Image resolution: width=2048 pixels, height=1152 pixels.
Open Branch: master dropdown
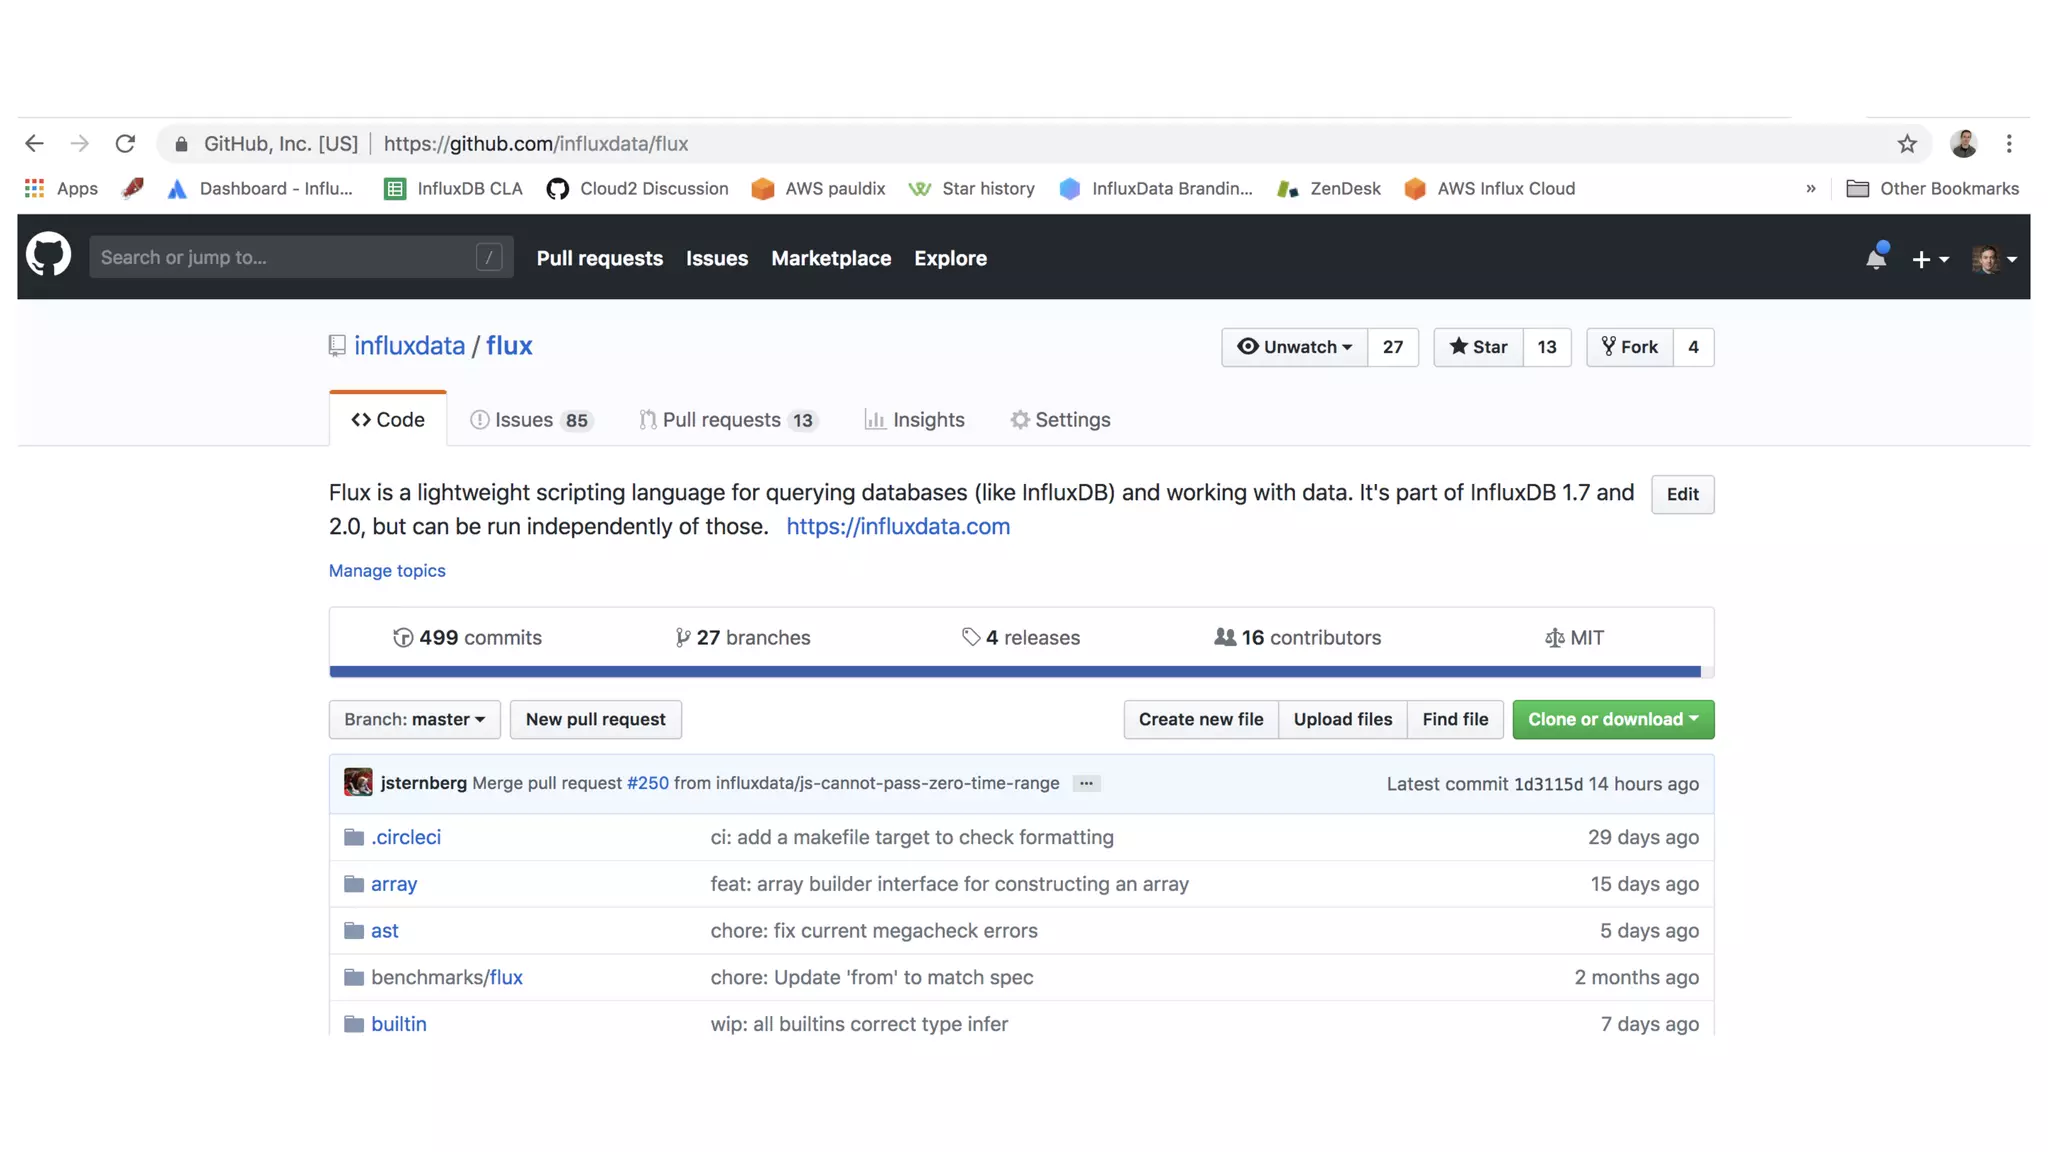414,720
